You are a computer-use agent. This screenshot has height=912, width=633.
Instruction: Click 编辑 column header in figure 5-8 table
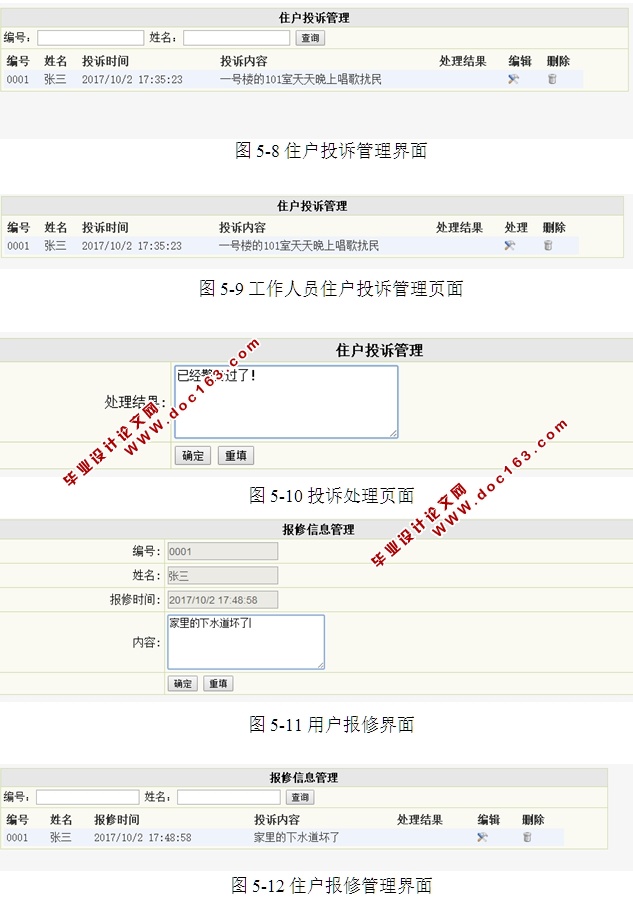click(x=520, y=61)
